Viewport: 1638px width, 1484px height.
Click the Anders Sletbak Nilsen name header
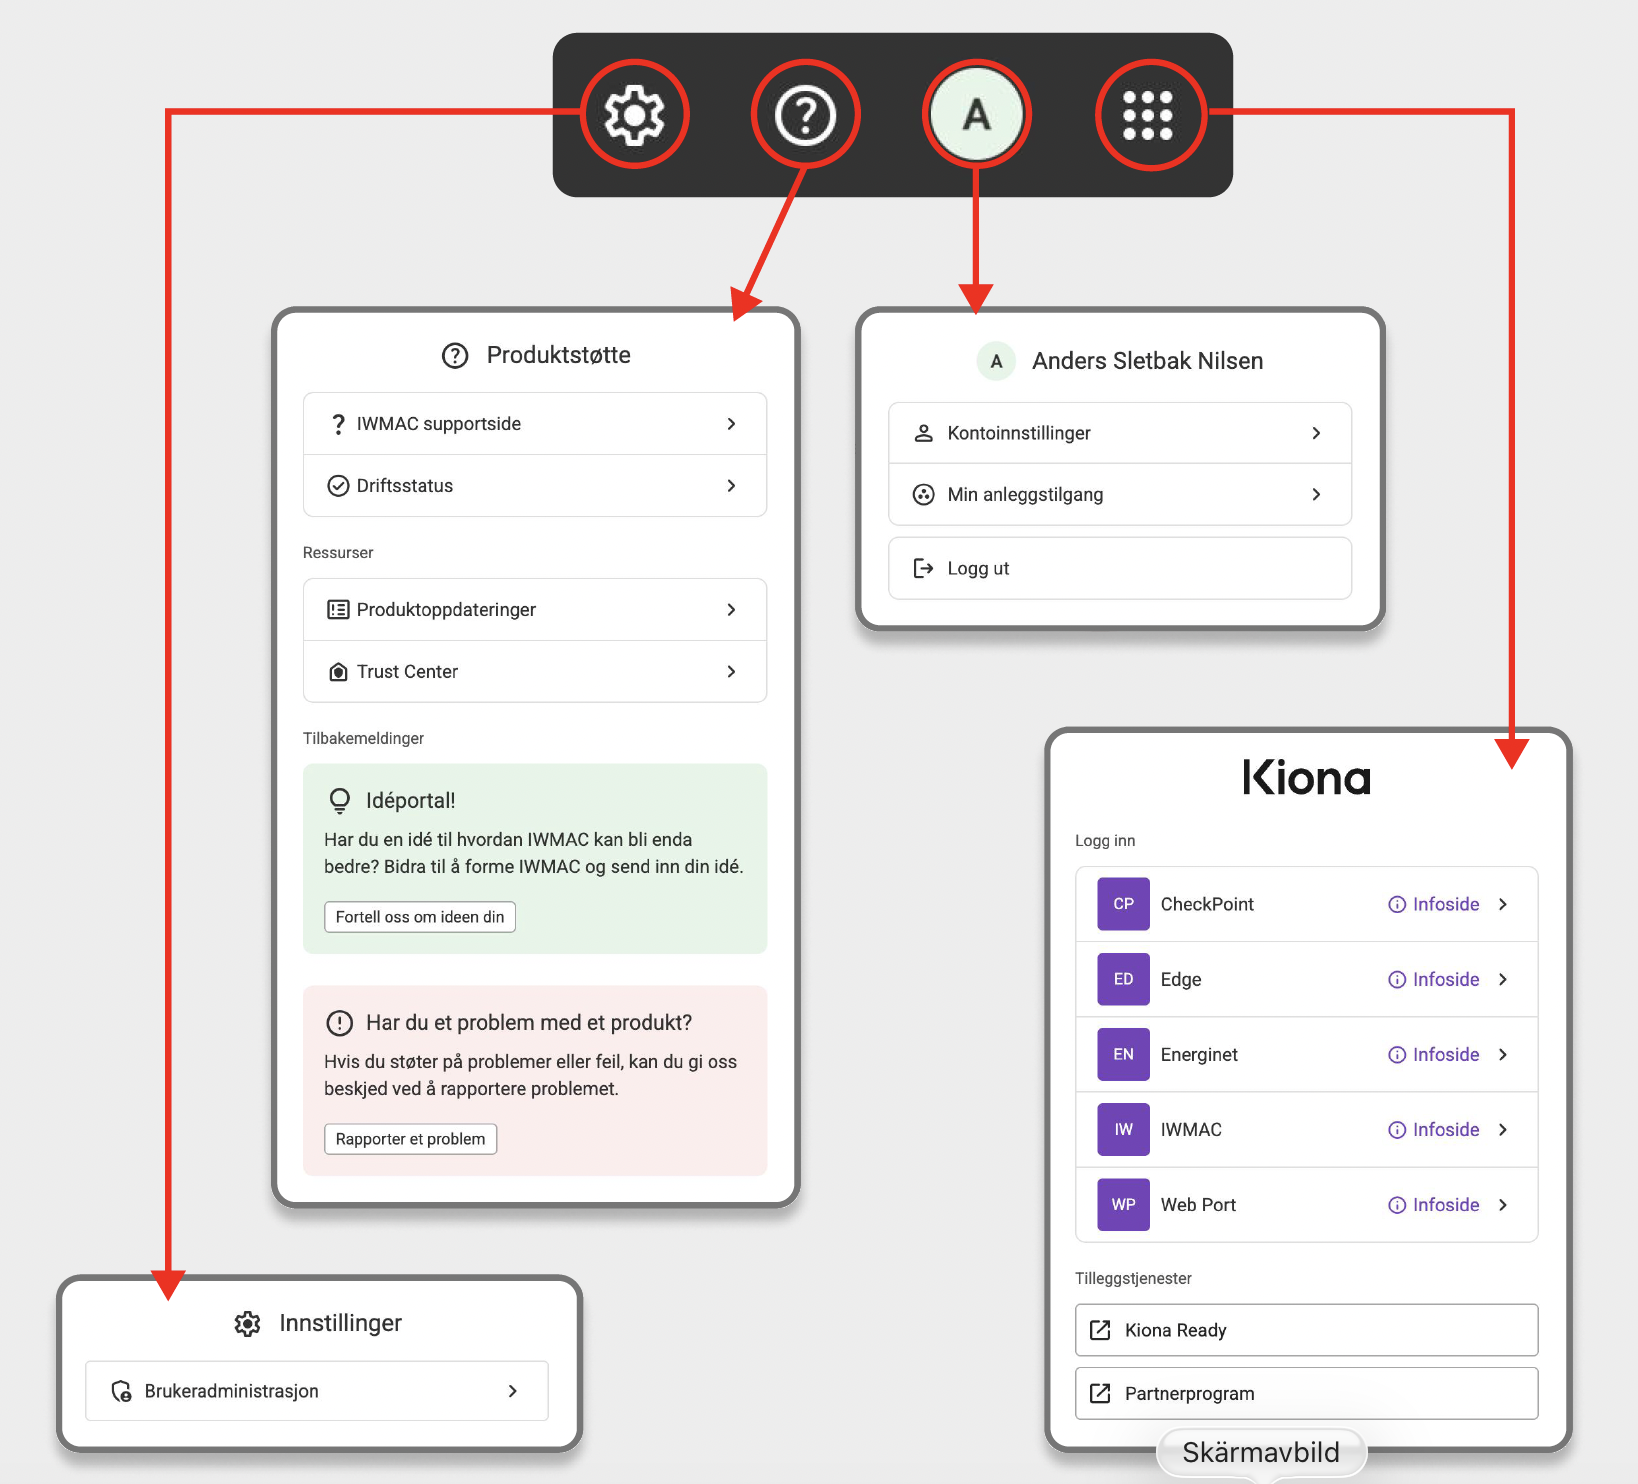click(x=1147, y=361)
